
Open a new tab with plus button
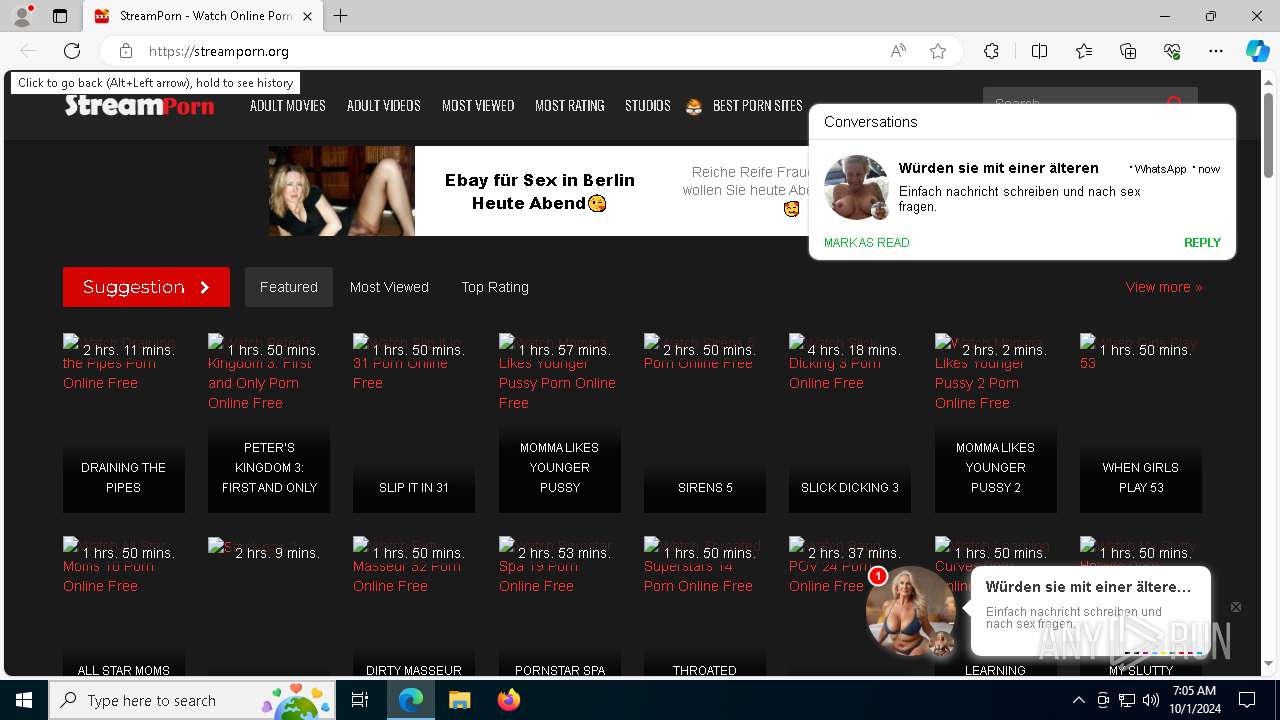click(x=340, y=16)
